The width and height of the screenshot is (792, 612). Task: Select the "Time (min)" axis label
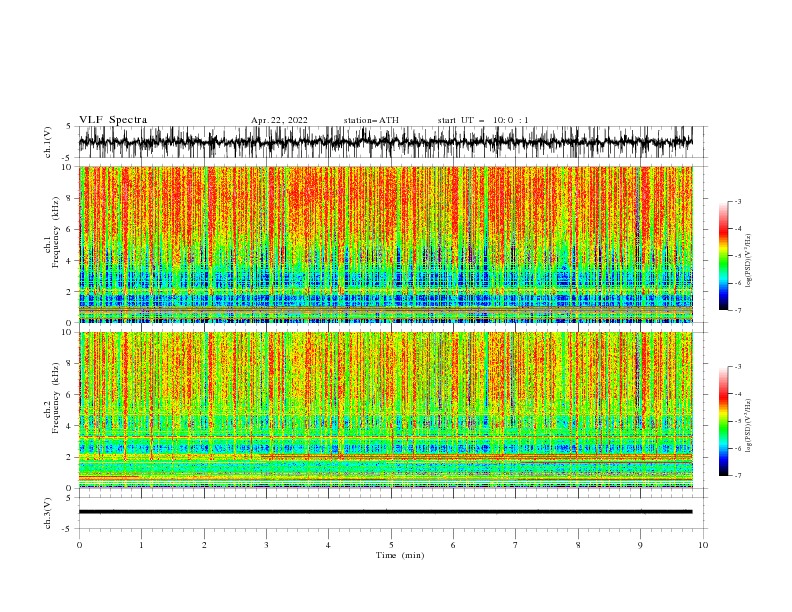(400, 555)
